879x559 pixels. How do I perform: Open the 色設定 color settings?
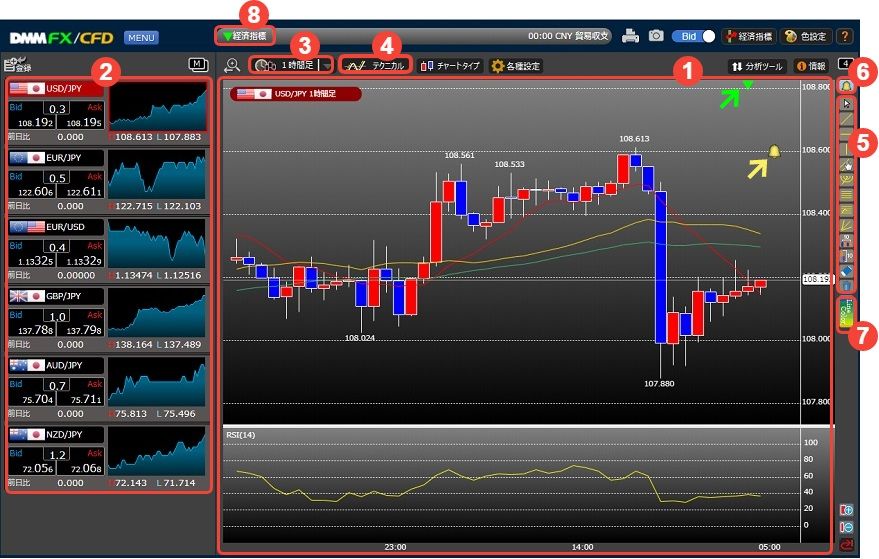click(805, 36)
